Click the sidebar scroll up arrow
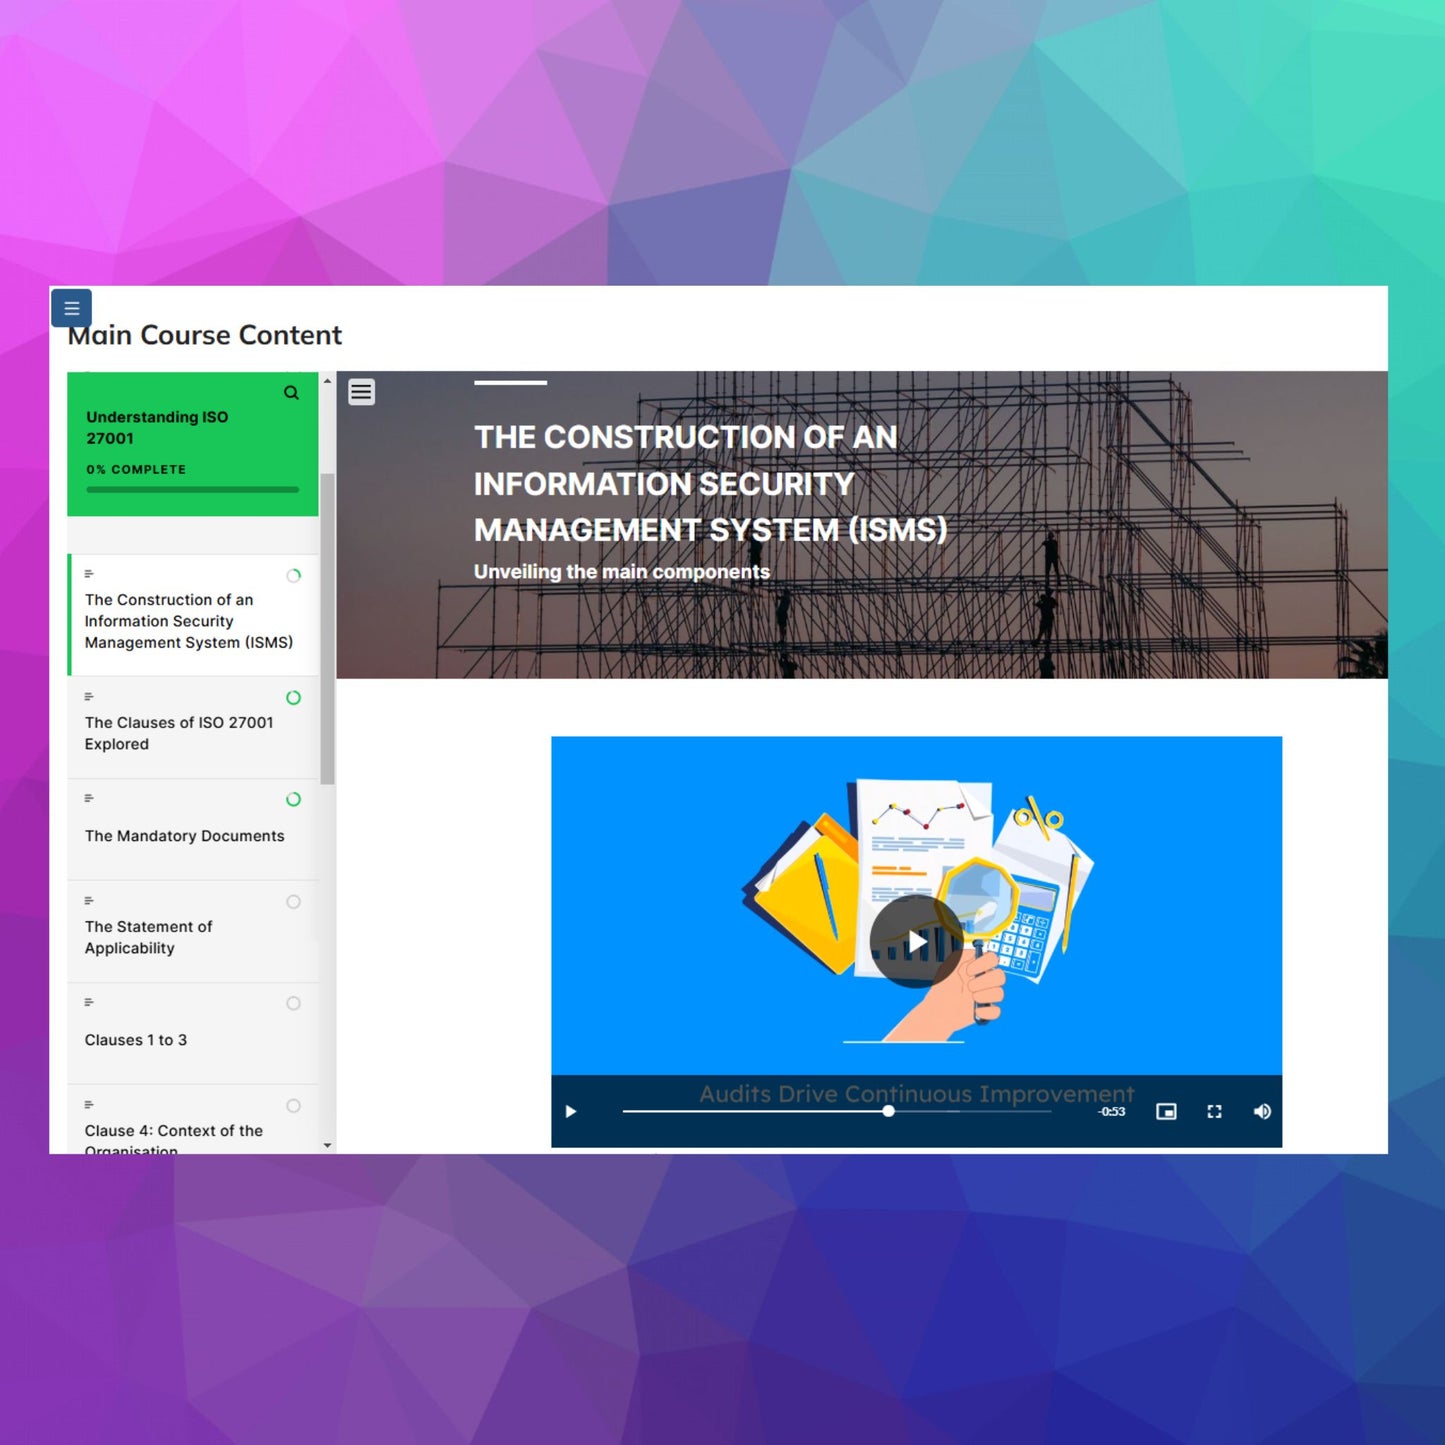 327,381
